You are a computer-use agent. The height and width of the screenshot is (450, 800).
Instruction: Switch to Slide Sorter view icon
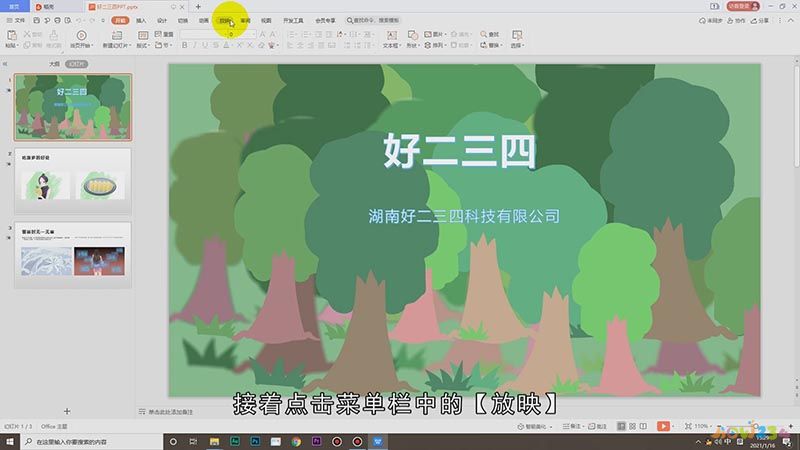coord(632,426)
